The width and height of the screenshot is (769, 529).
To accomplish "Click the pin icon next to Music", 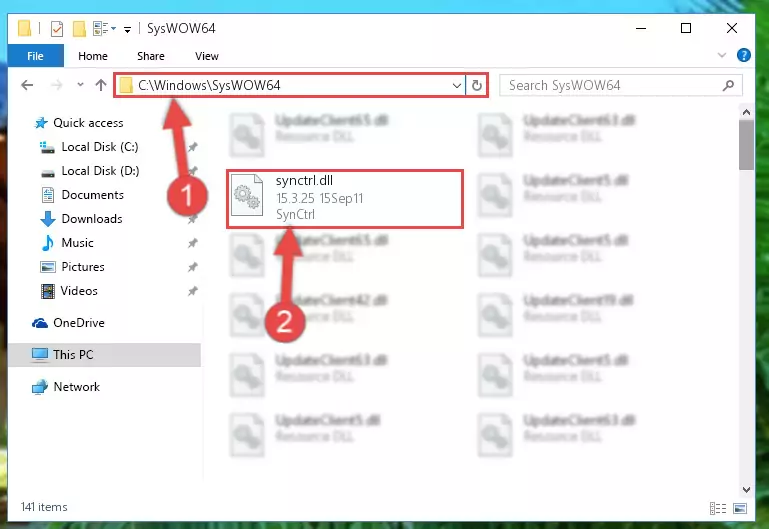I will coord(193,243).
